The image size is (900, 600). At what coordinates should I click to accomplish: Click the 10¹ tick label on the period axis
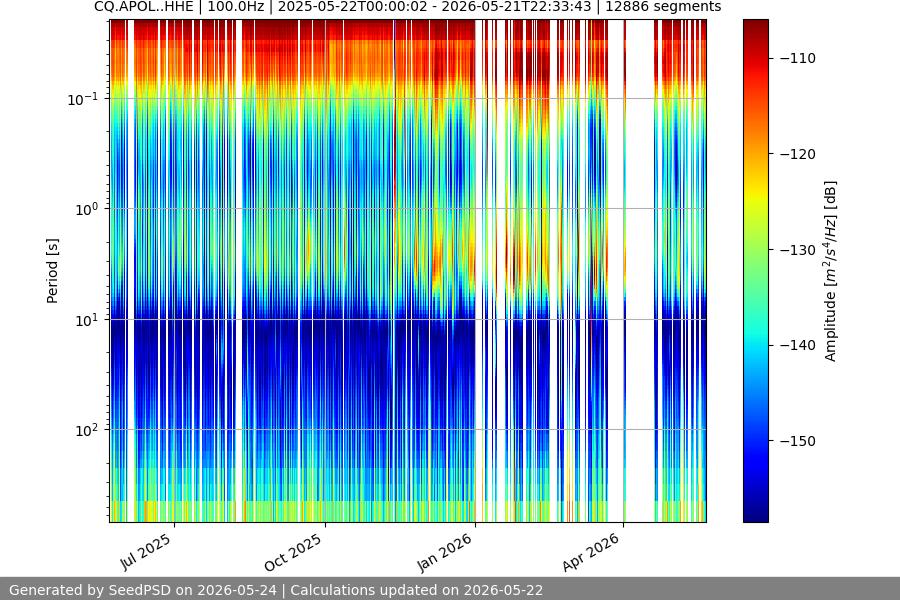pos(86,320)
